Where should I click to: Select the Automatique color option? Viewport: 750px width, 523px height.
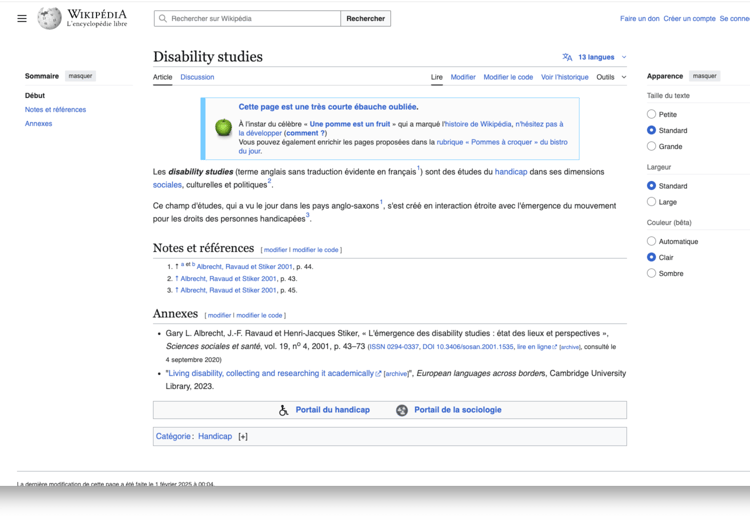coord(651,241)
